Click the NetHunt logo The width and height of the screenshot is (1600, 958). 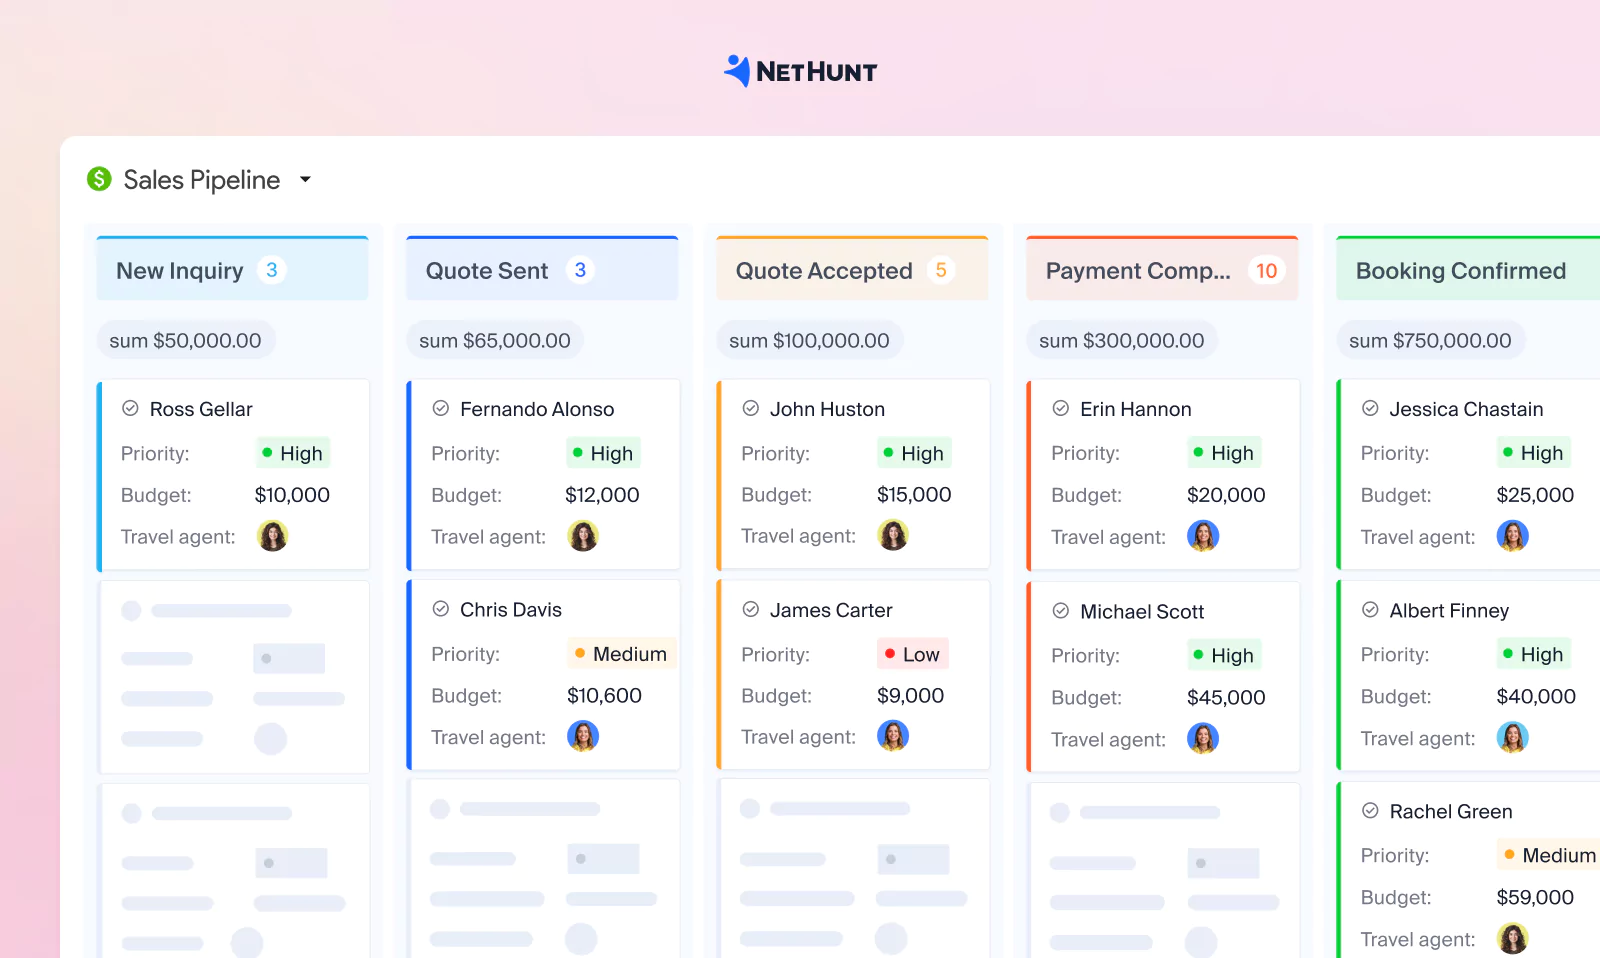click(x=799, y=70)
